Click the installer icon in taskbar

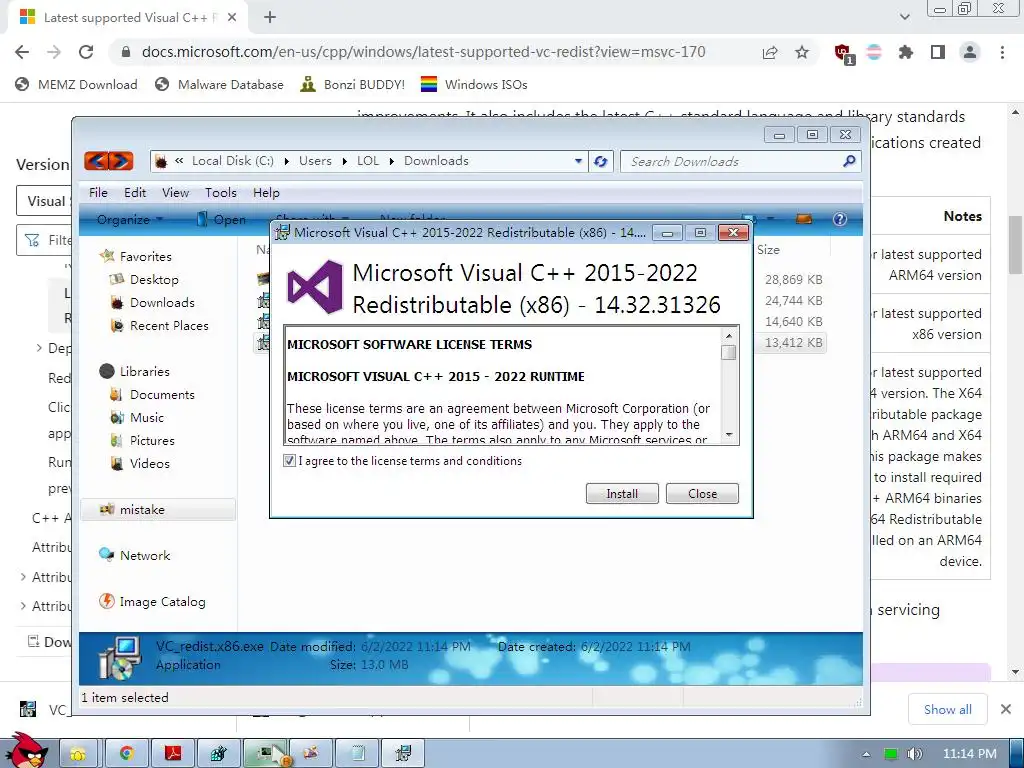pyautogui.click(x=404, y=754)
